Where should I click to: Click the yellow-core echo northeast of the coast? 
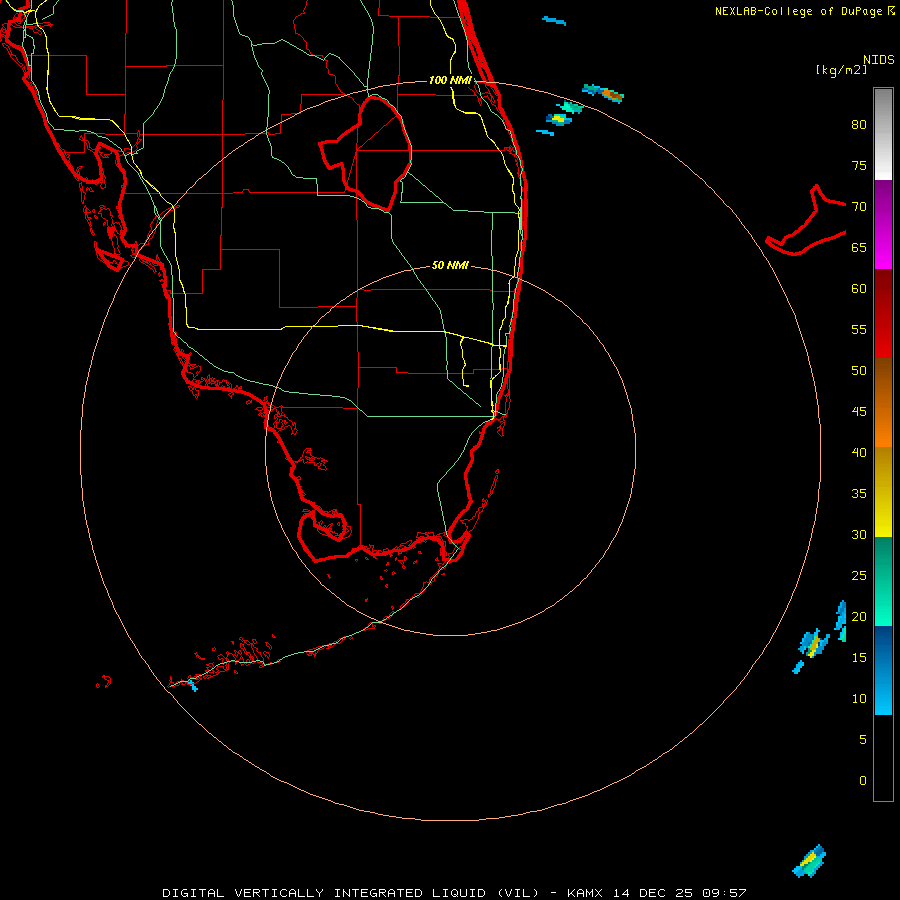point(558,119)
